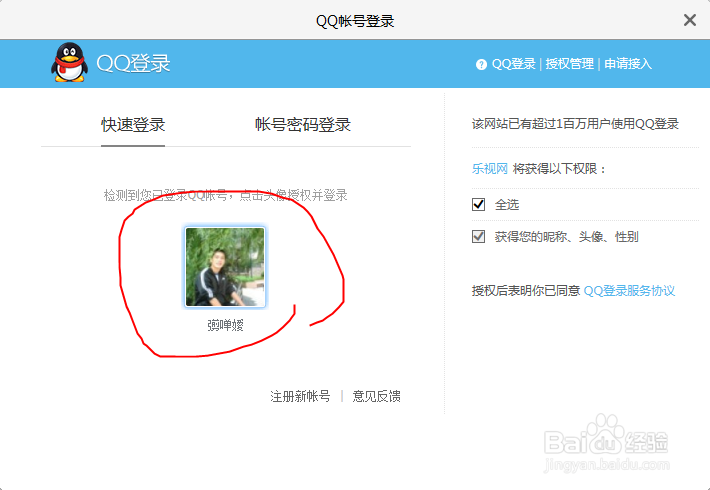Switch to the 帐号密码登录 tab
Viewport: 710px width, 490px height.
coord(303,125)
